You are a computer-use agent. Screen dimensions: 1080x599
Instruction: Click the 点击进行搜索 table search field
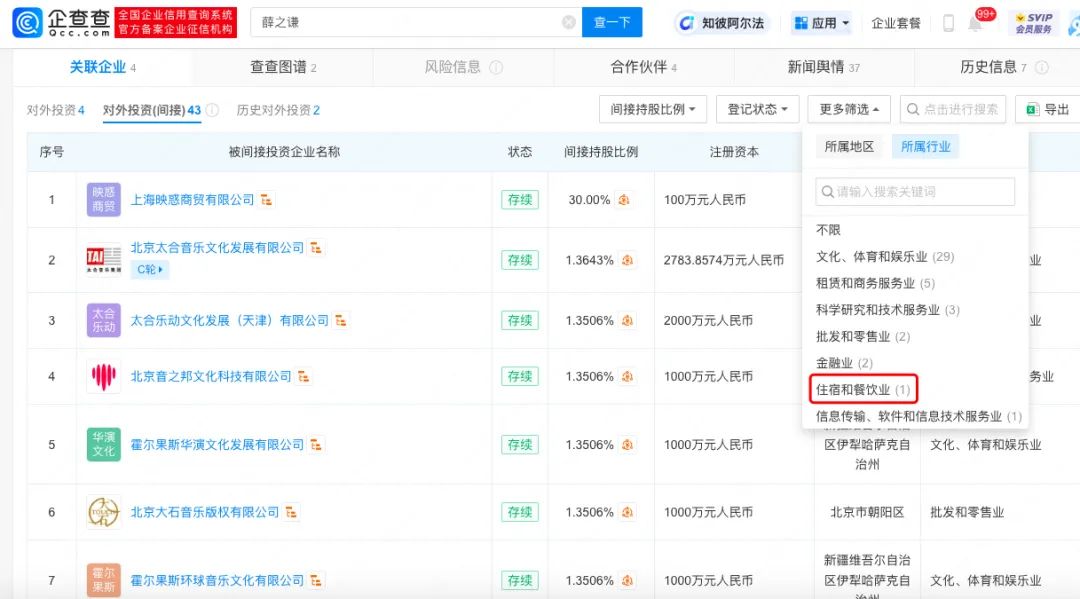953,109
